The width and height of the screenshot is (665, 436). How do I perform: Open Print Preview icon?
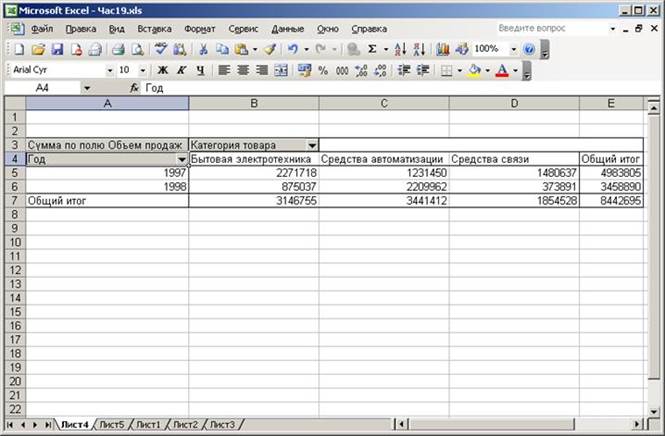click(x=137, y=49)
